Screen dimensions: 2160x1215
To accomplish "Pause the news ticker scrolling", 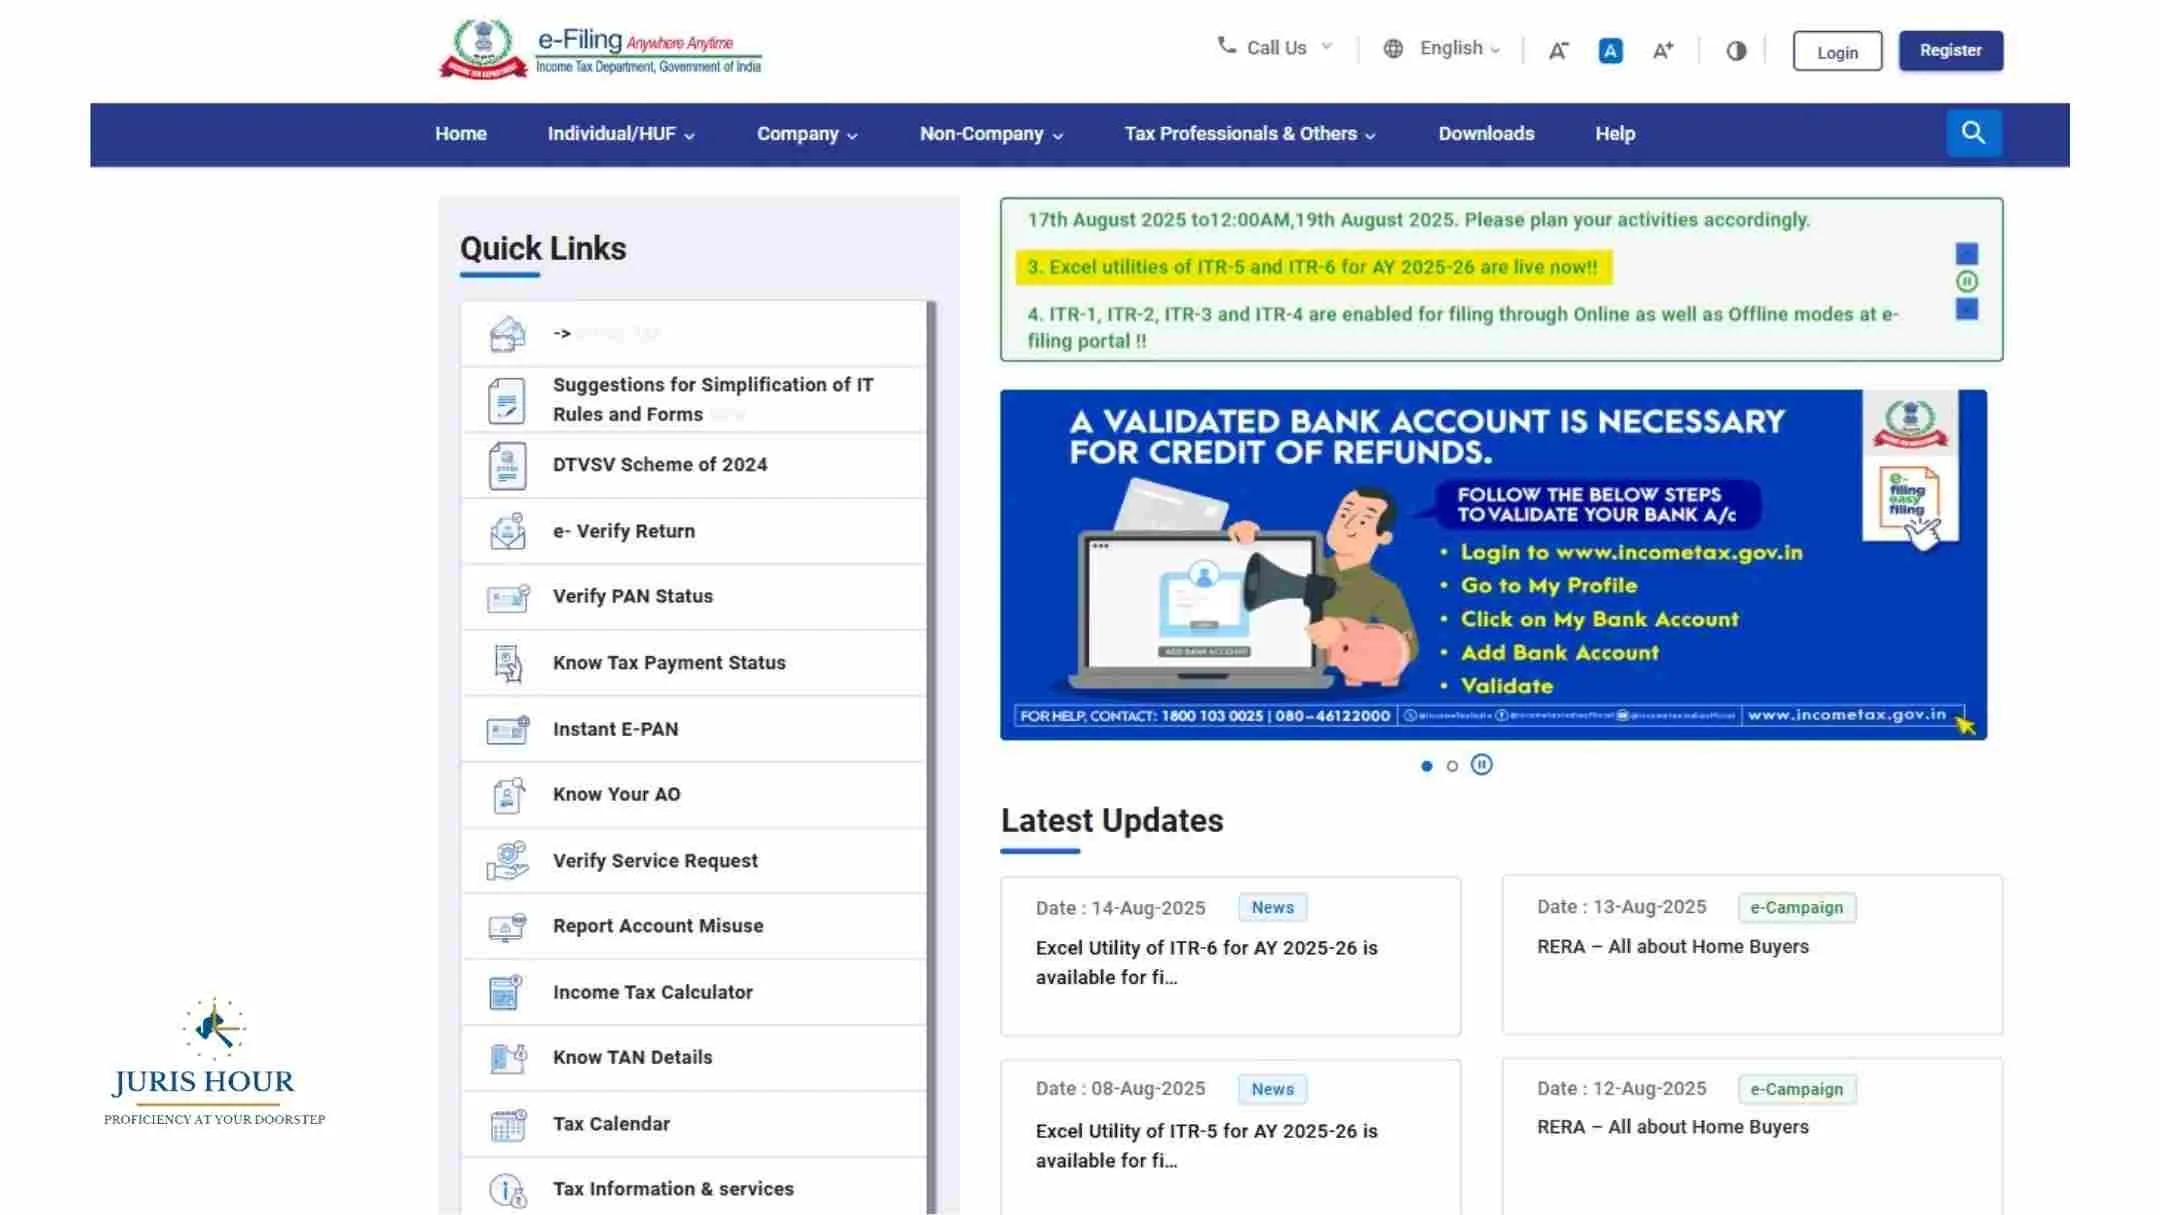I will (1966, 282).
